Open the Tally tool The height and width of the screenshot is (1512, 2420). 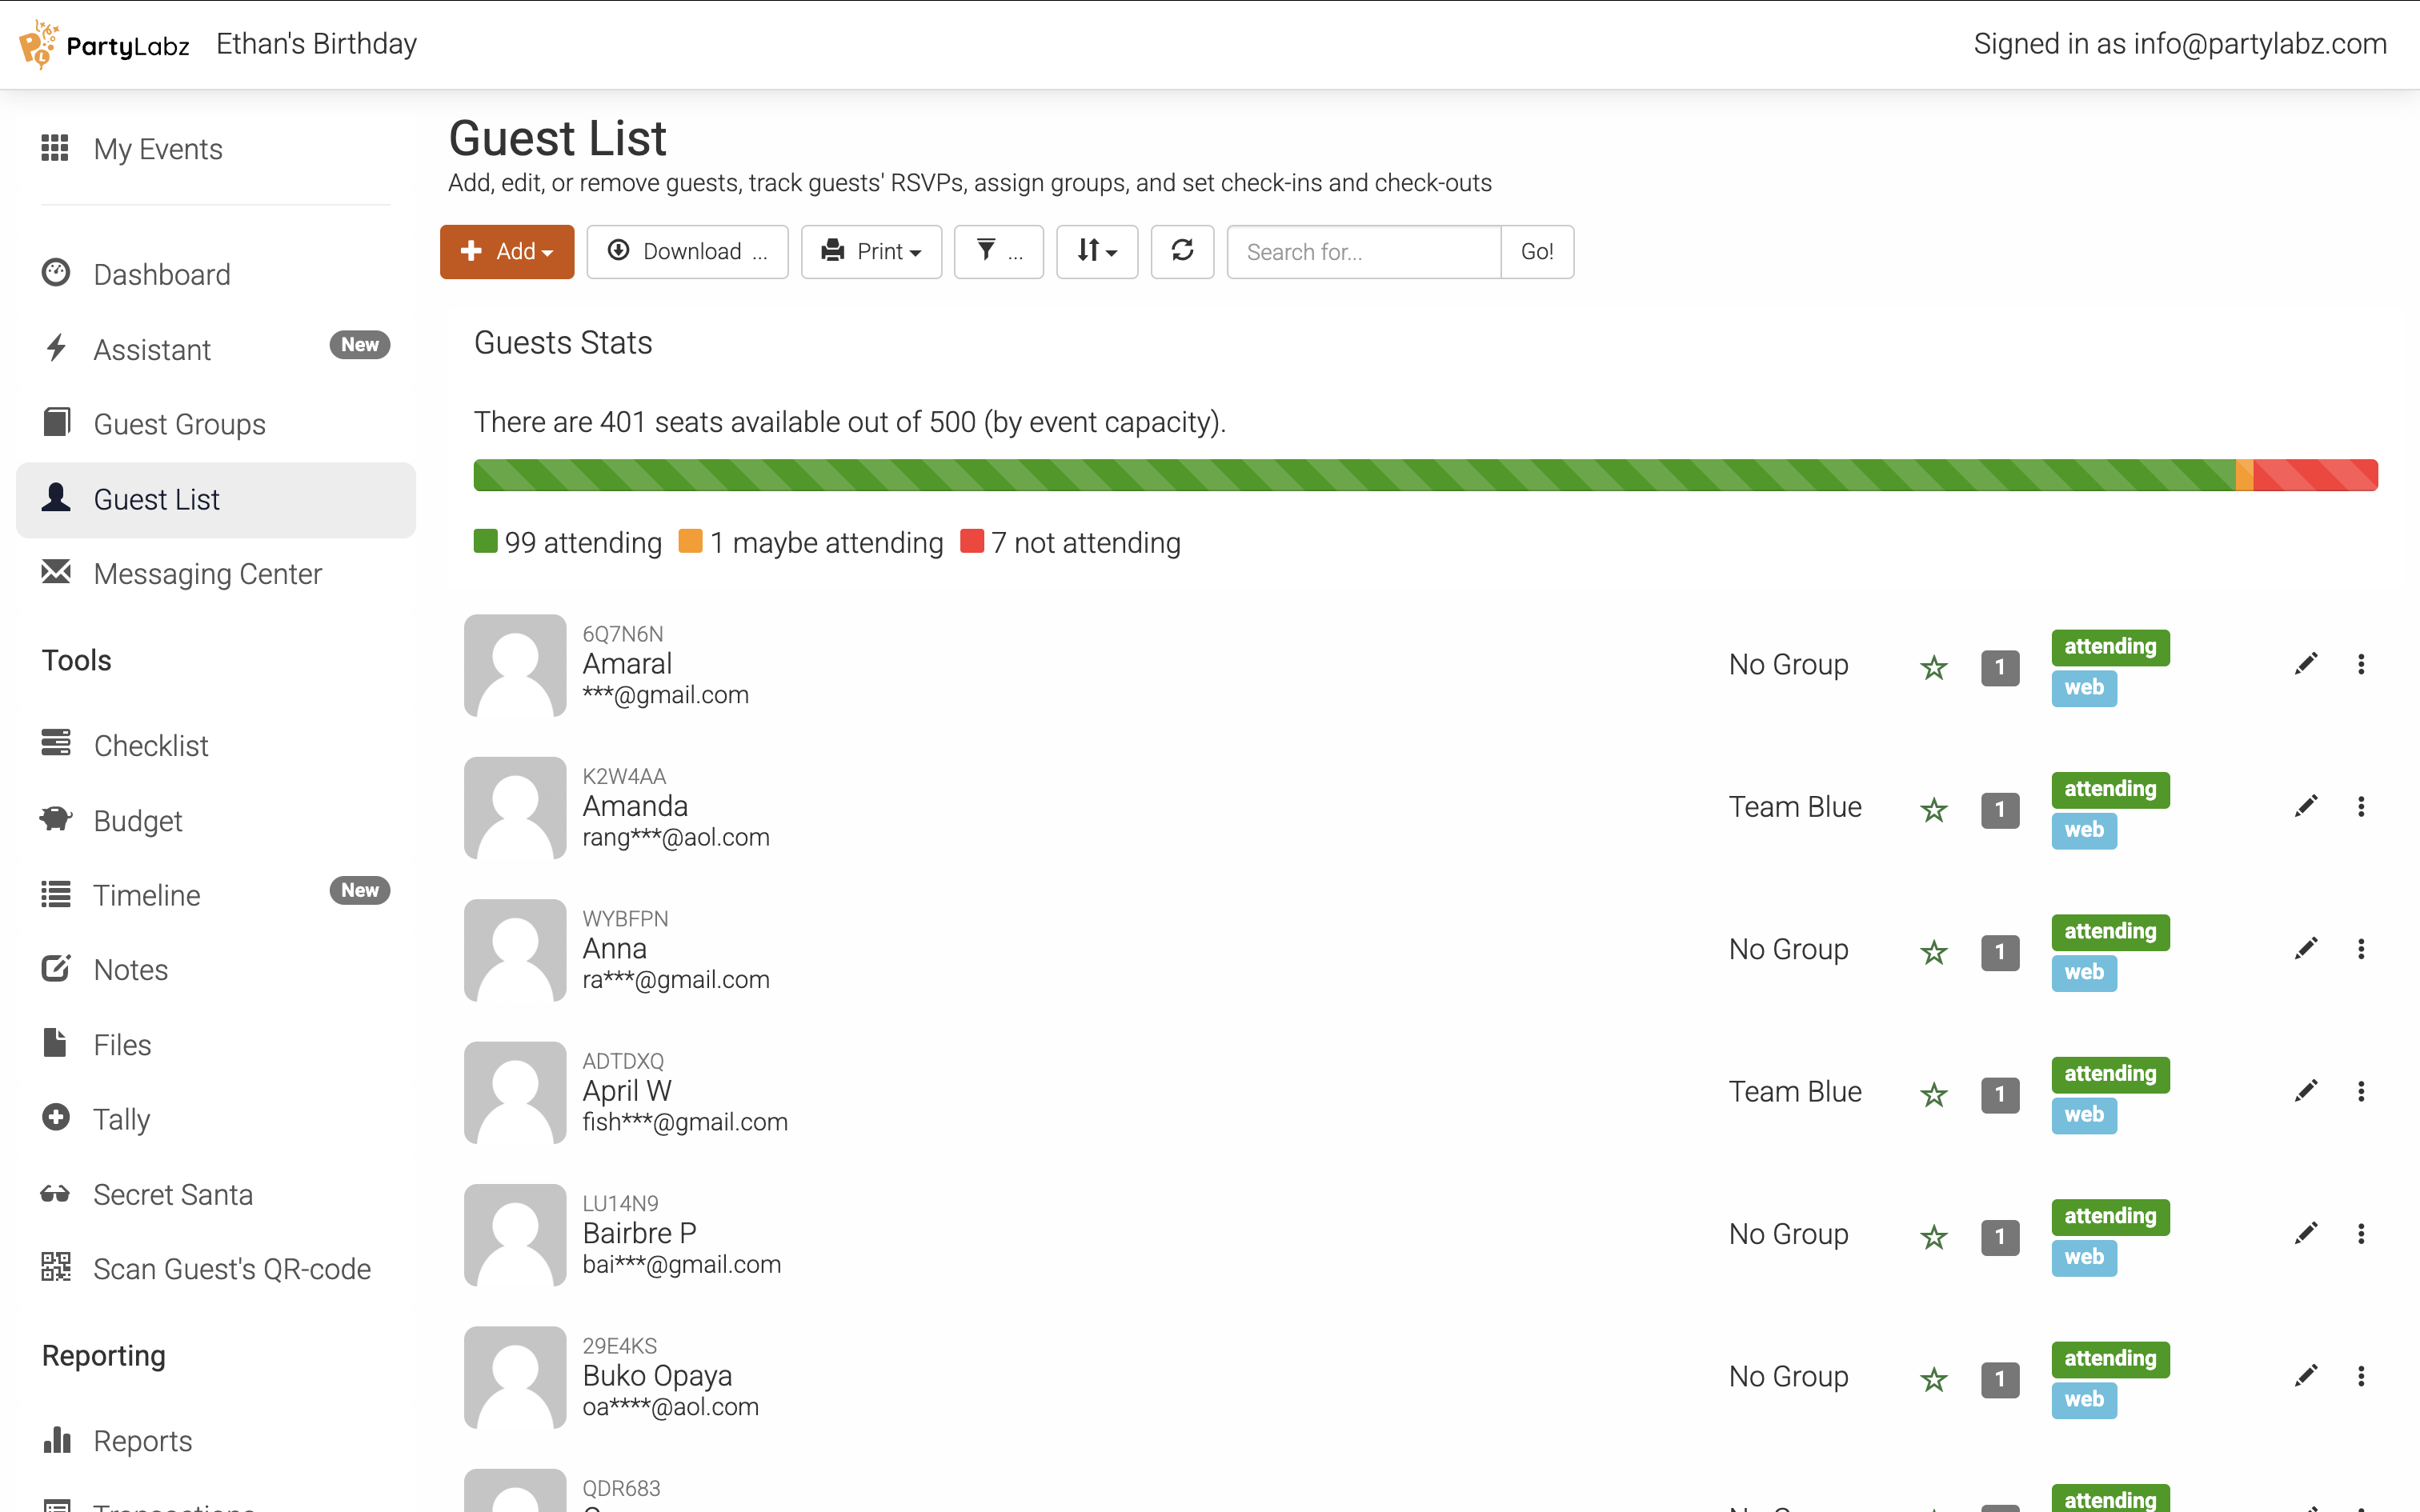(215, 1119)
